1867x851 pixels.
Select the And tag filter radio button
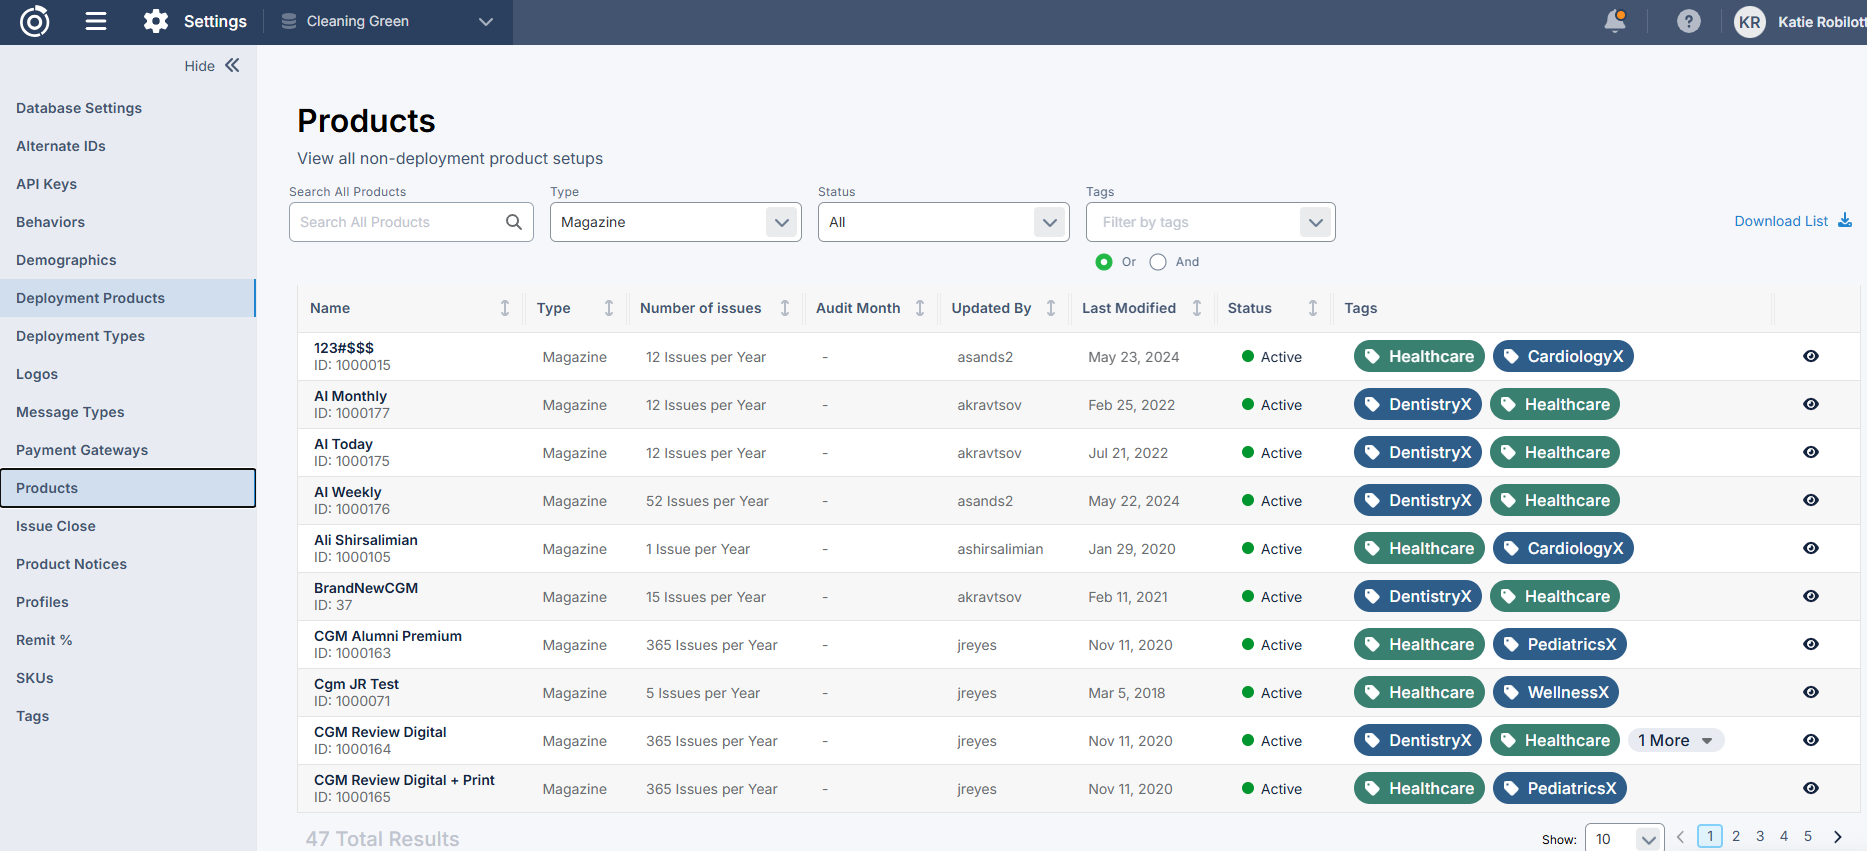pos(1158,262)
